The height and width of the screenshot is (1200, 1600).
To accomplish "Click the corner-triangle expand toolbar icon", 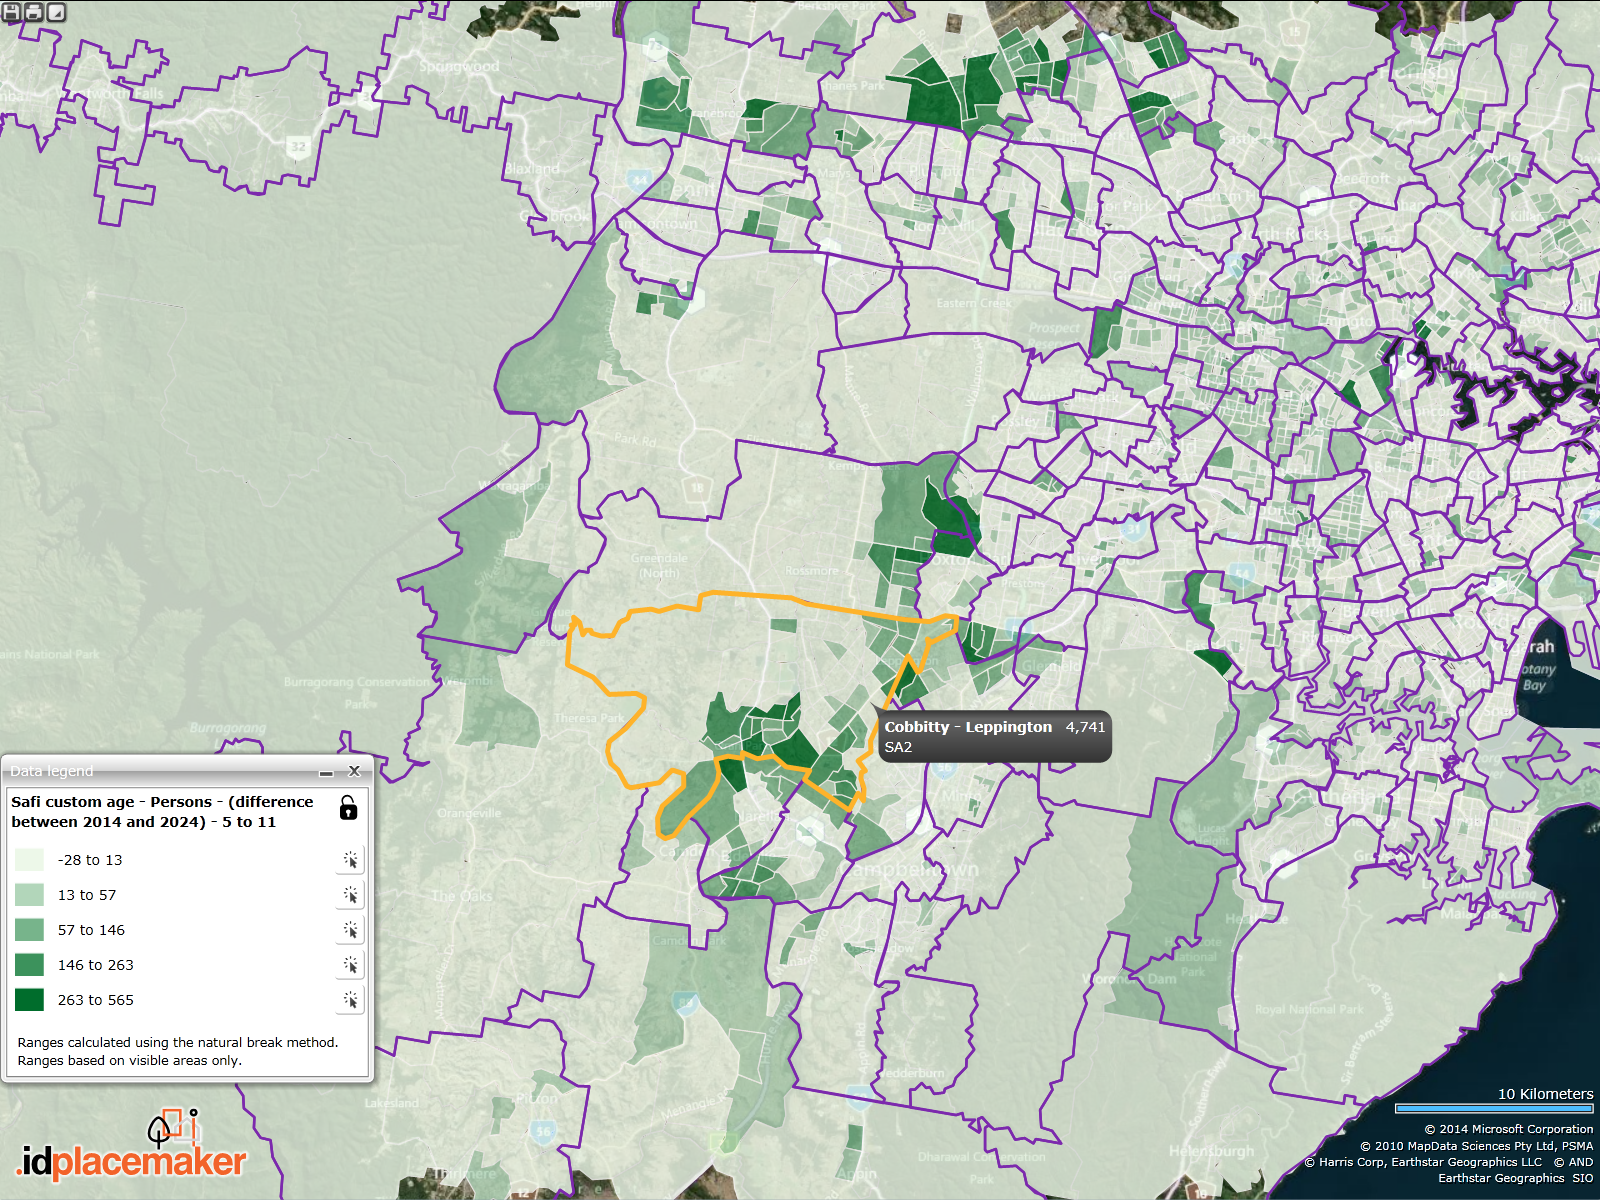I will tap(56, 11).
